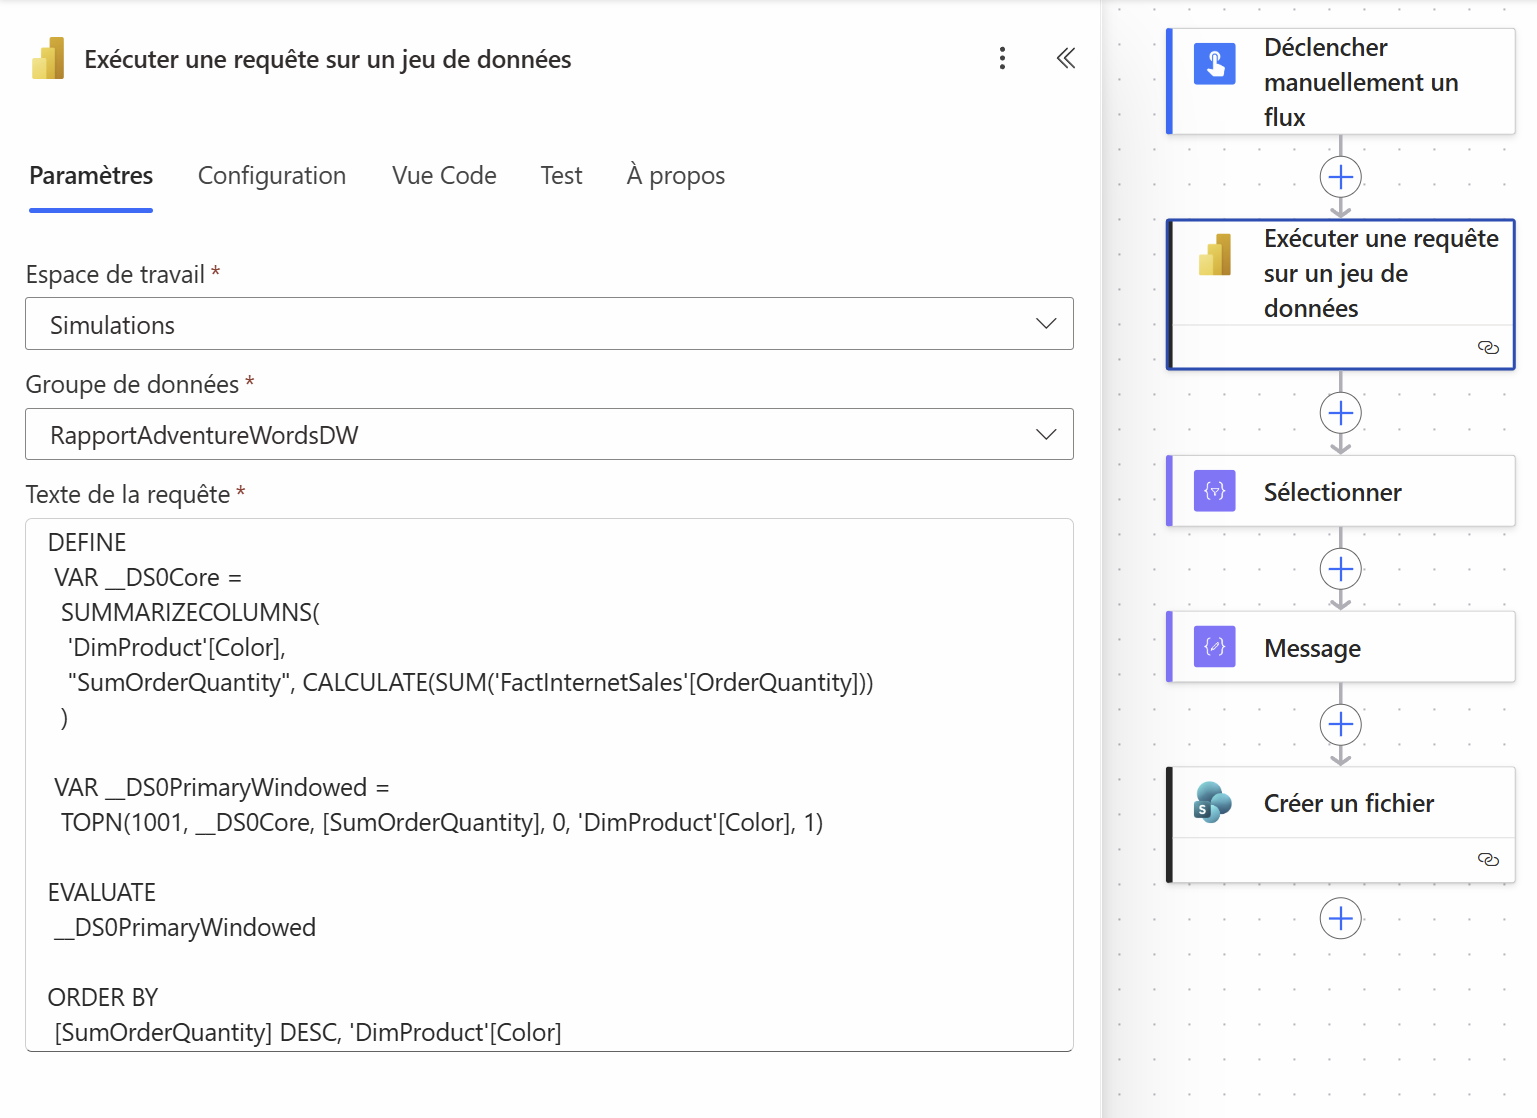Expand chevron of the Simulations workspace field
Image resolution: width=1537 pixels, height=1118 pixels.
(1046, 324)
